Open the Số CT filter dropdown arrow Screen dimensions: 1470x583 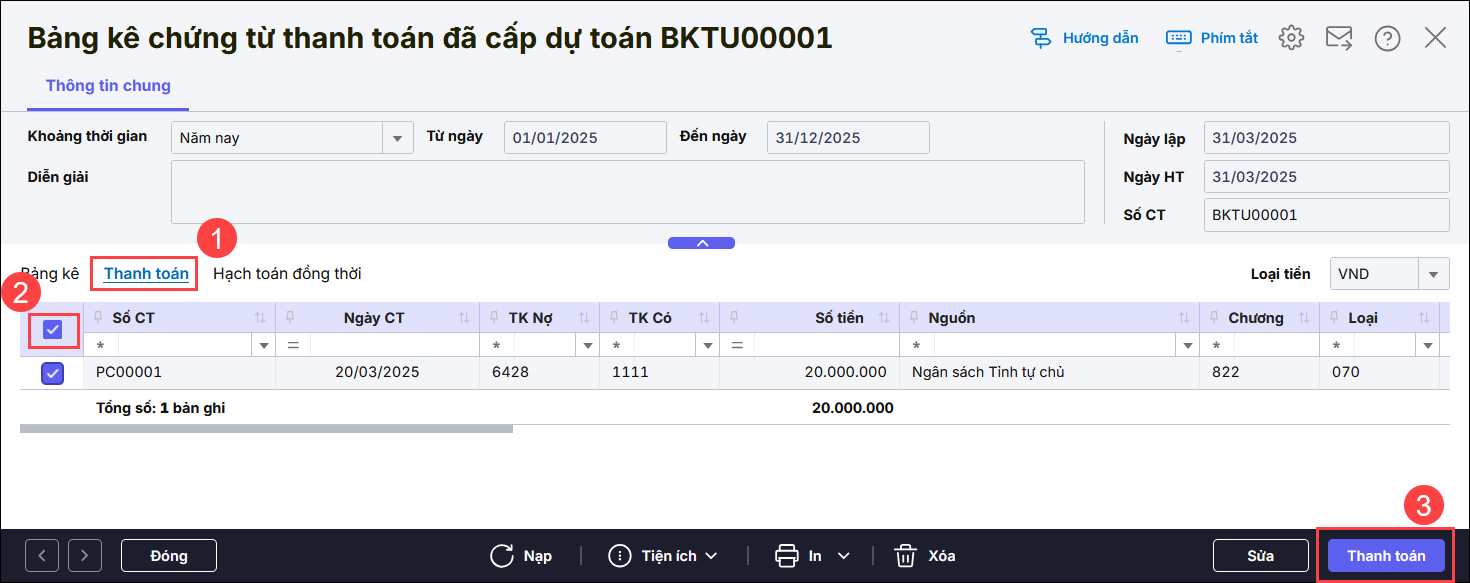(x=264, y=346)
